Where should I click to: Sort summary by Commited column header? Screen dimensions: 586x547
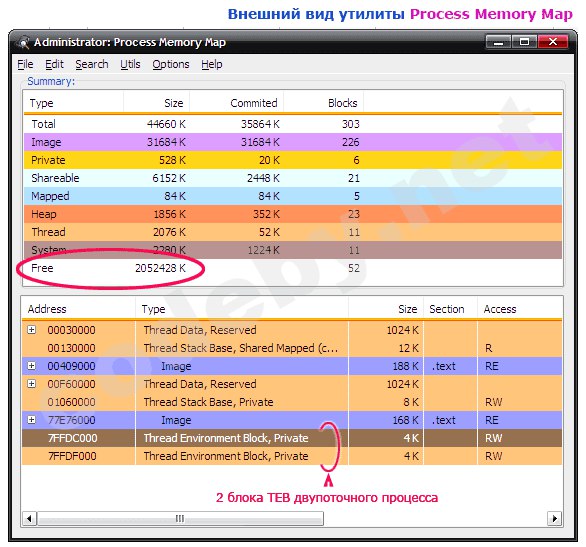click(237, 103)
